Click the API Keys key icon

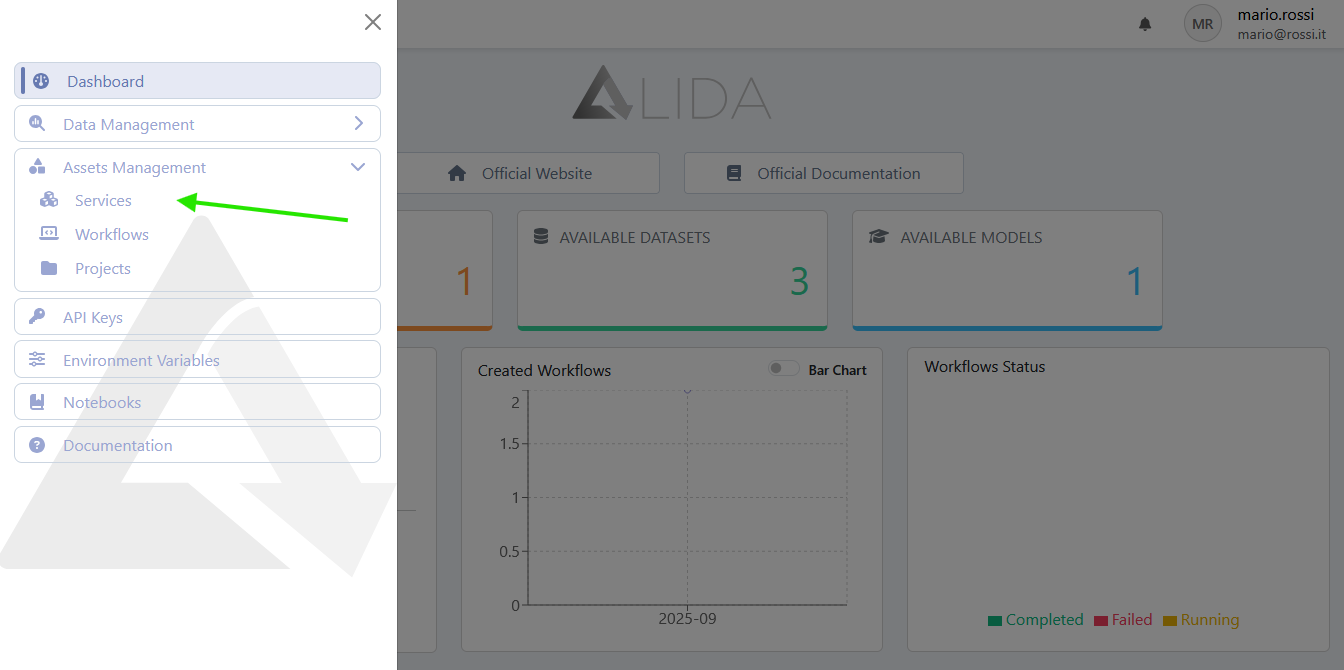click(37, 316)
